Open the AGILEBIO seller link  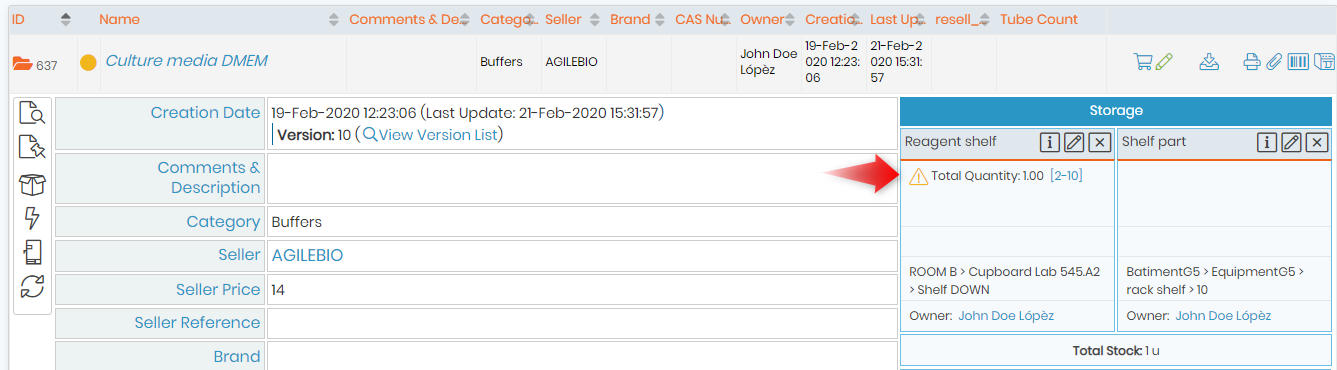[x=307, y=256]
